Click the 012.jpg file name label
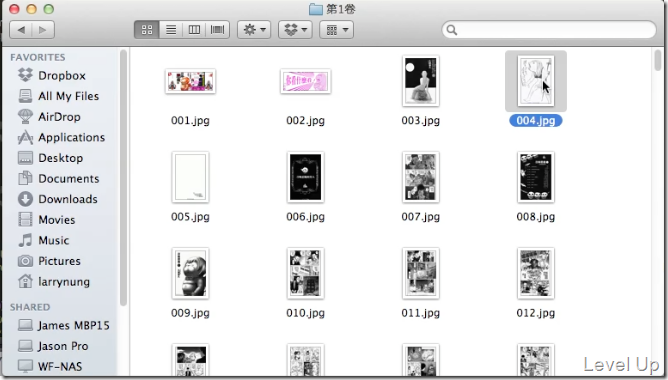This screenshot has height=380, width=668. click(x=536, y=313)
